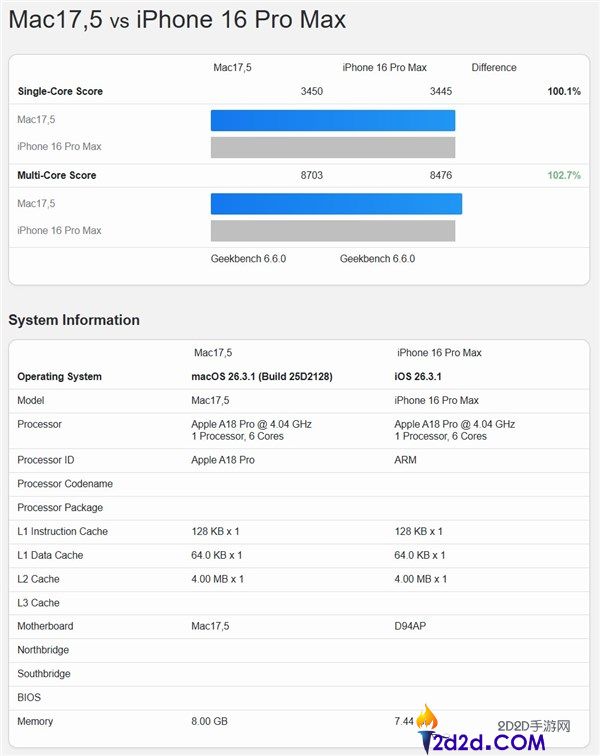Click '4.00 MB x 1' in the Mac17,5 column
This screenshot has height=756, width=600.
click(218, 579)
